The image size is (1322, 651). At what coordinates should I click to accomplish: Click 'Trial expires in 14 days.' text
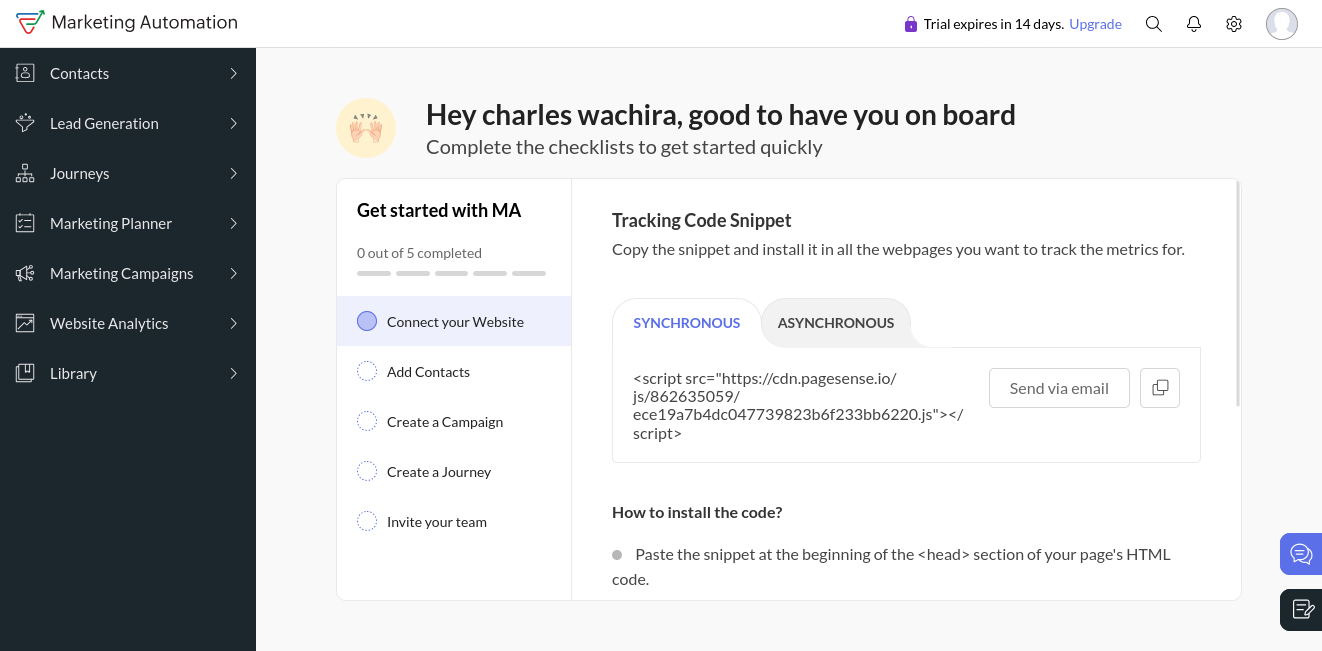point(994,24)
